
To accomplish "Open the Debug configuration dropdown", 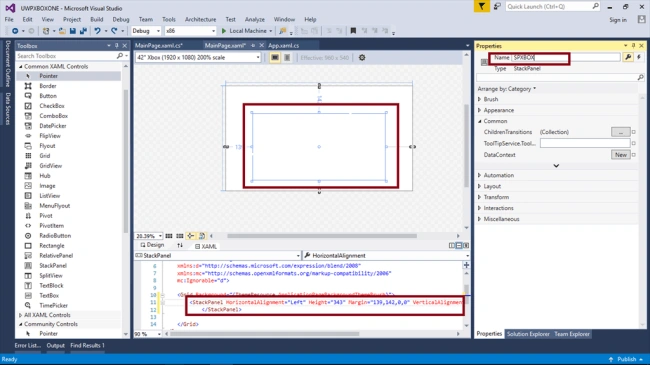I will [146, 31].
